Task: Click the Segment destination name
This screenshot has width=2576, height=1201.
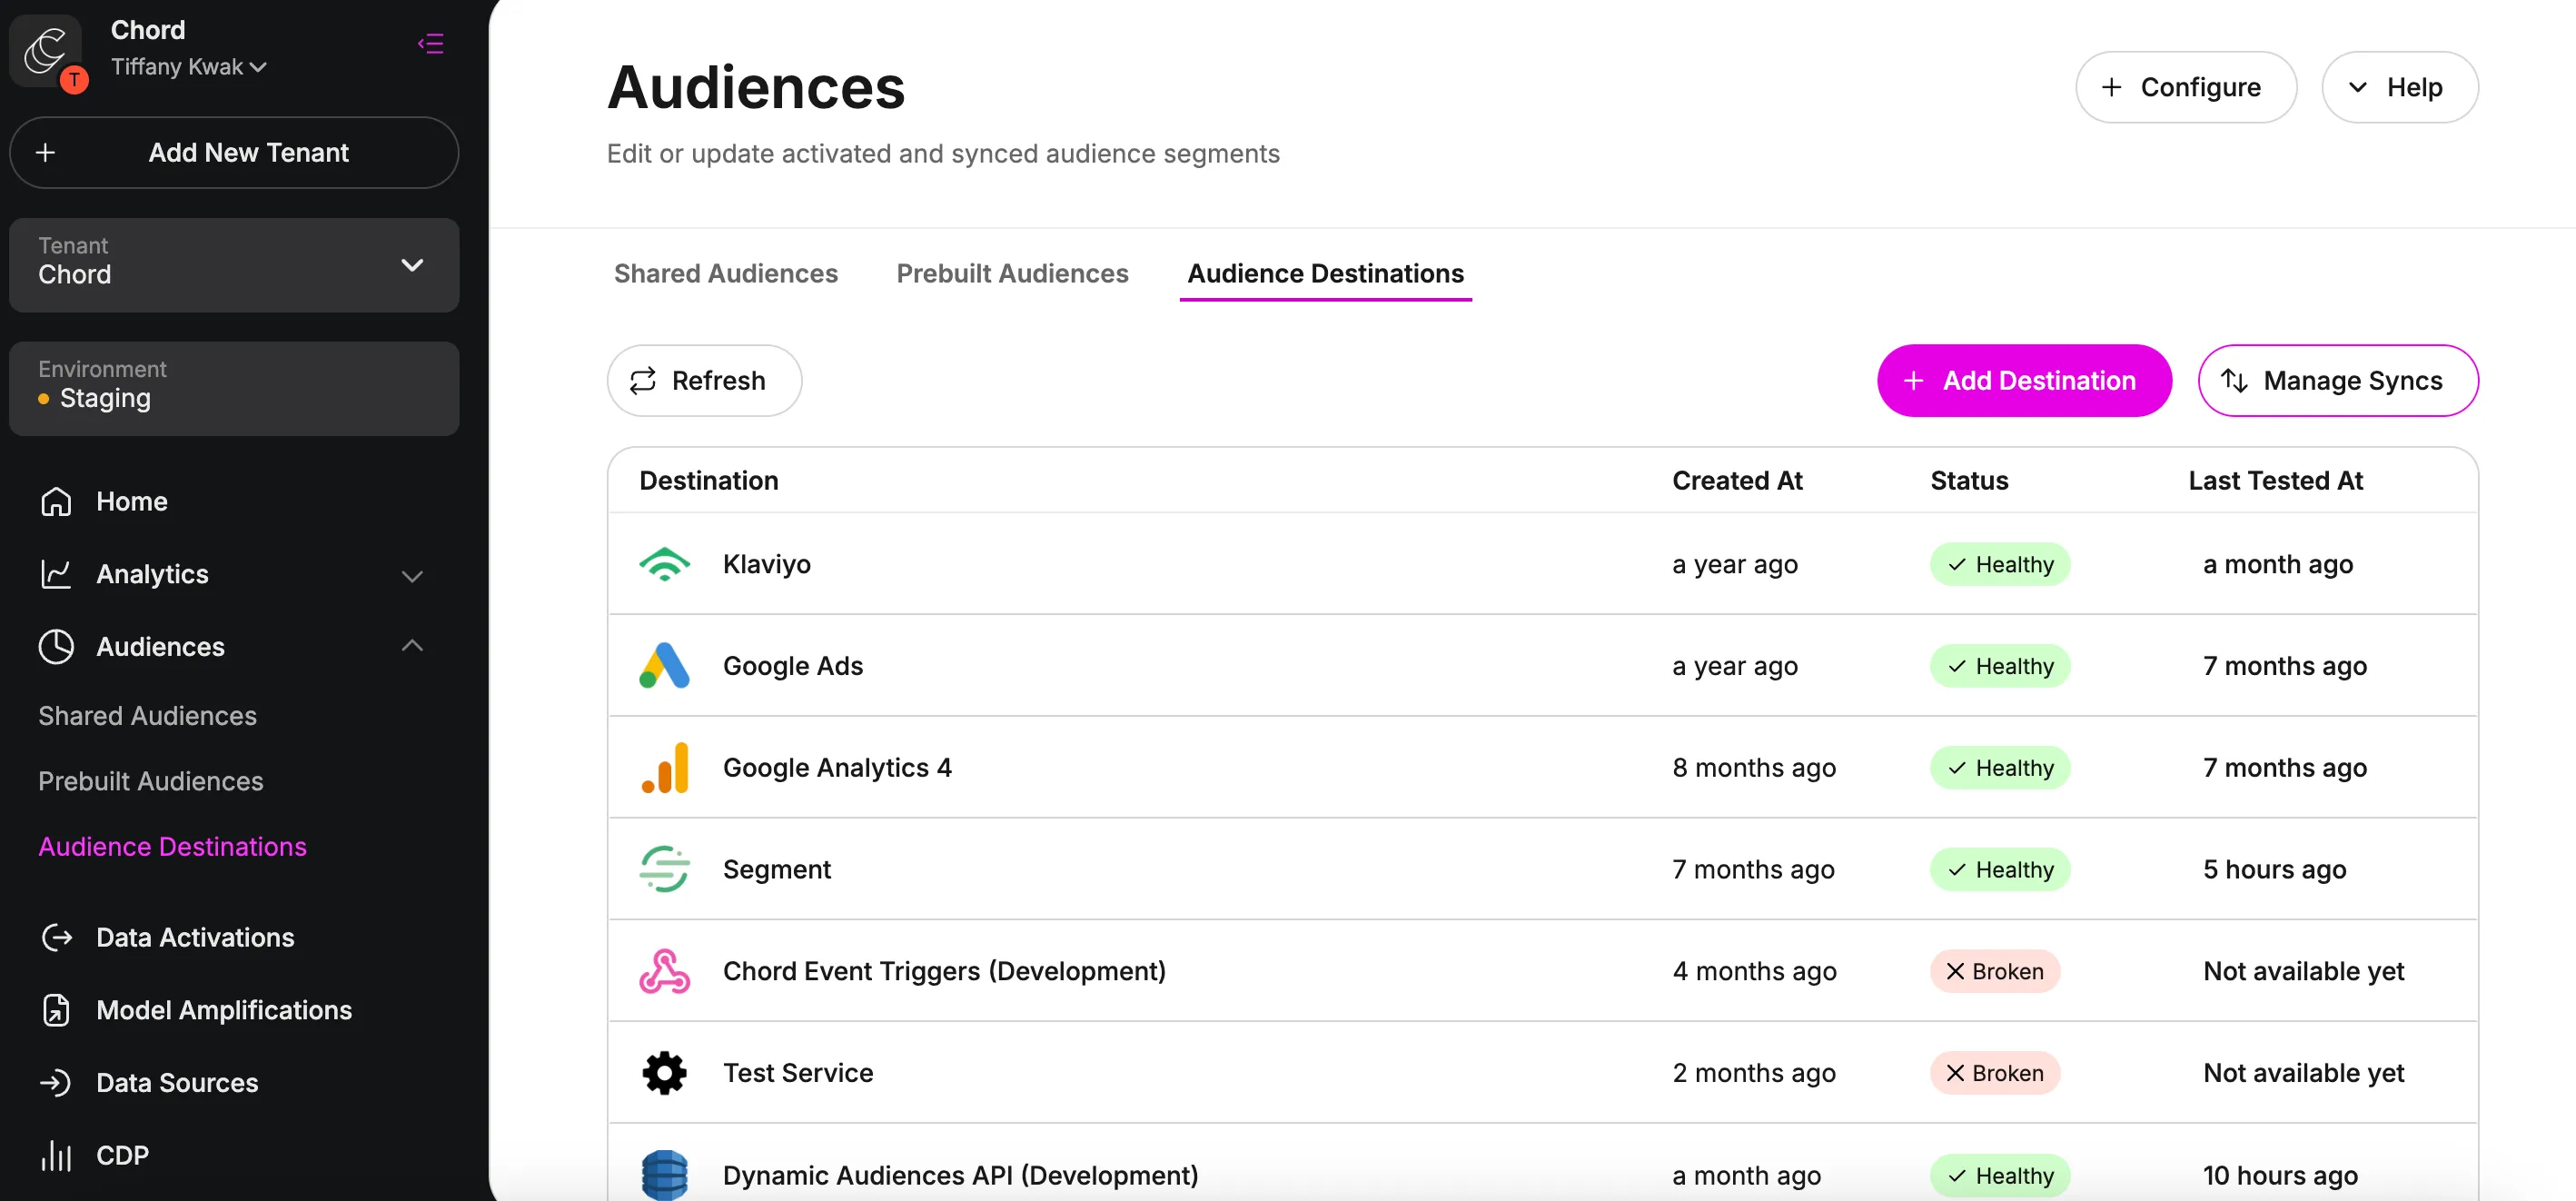Action: point(776,869)
